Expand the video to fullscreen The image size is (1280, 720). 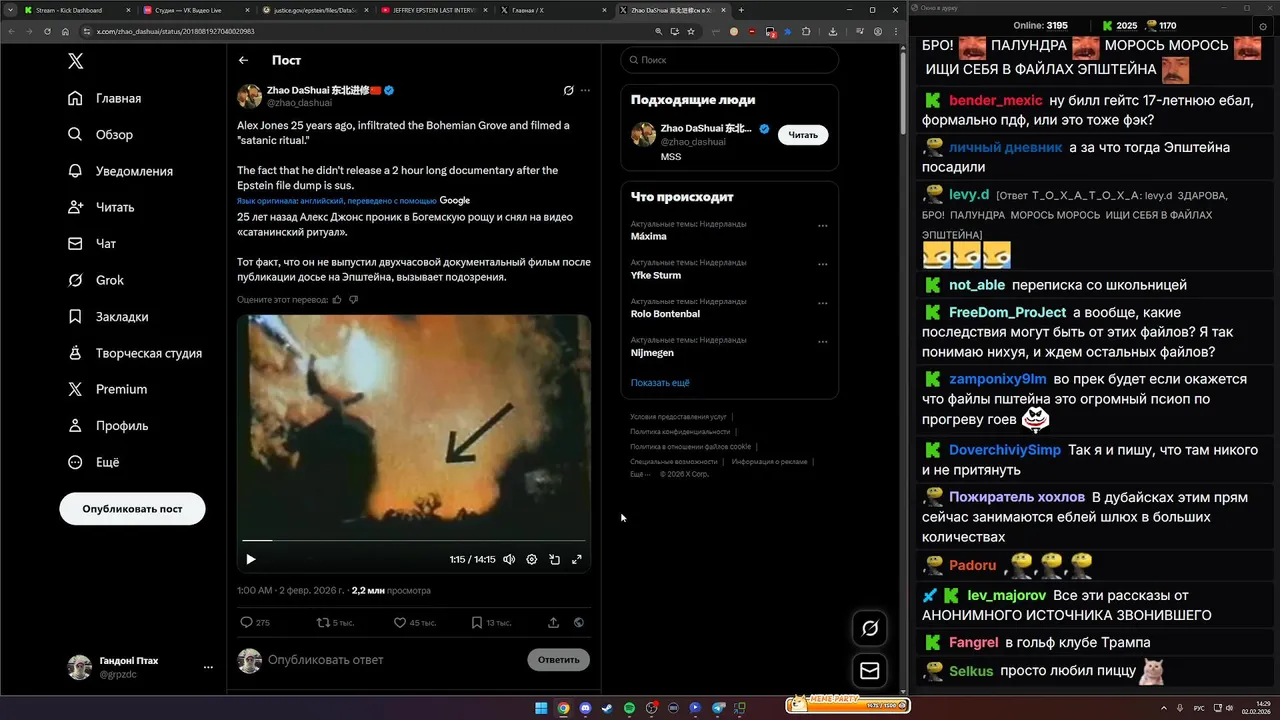pos(577,559)
